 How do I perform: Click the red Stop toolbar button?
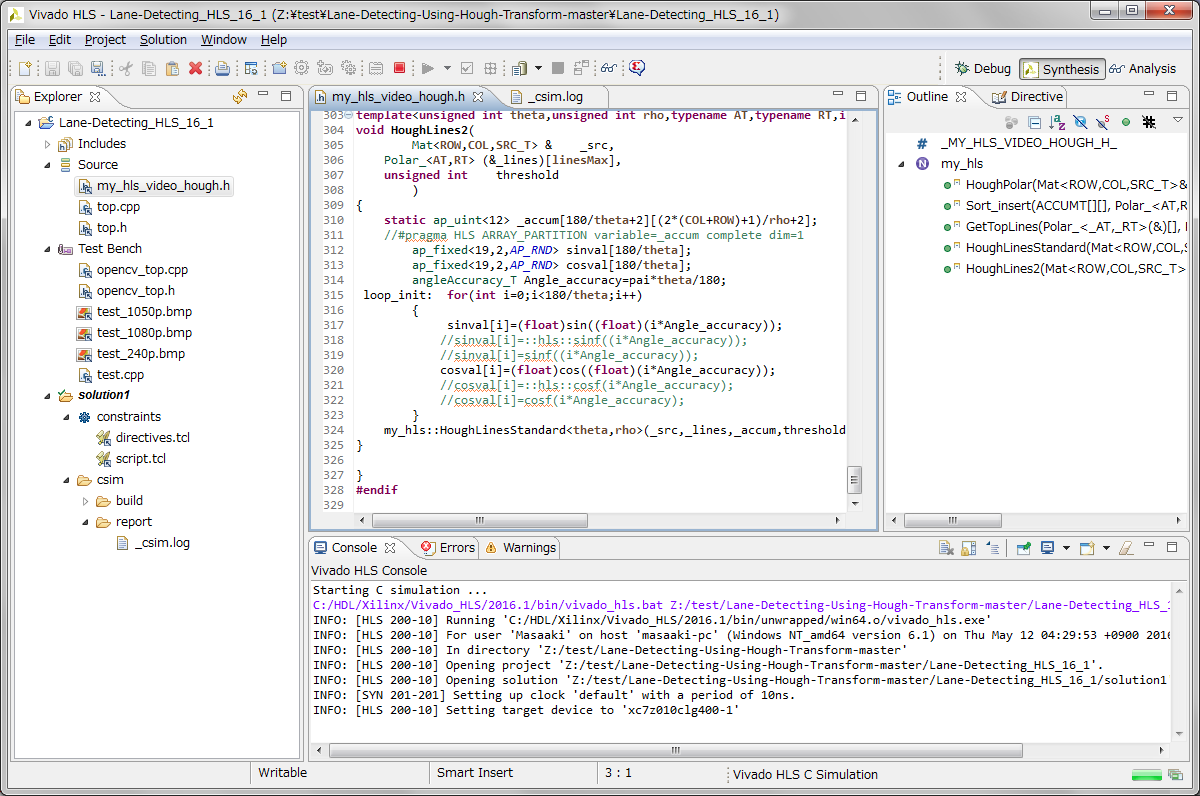click(x=399, y=69)
